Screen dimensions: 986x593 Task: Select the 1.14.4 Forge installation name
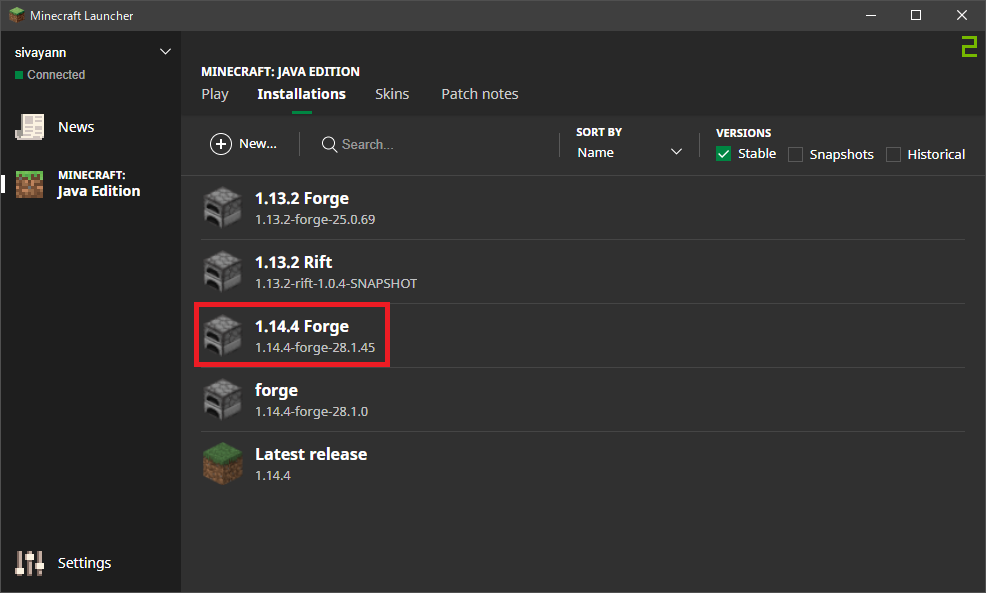(x=302, y=326)
